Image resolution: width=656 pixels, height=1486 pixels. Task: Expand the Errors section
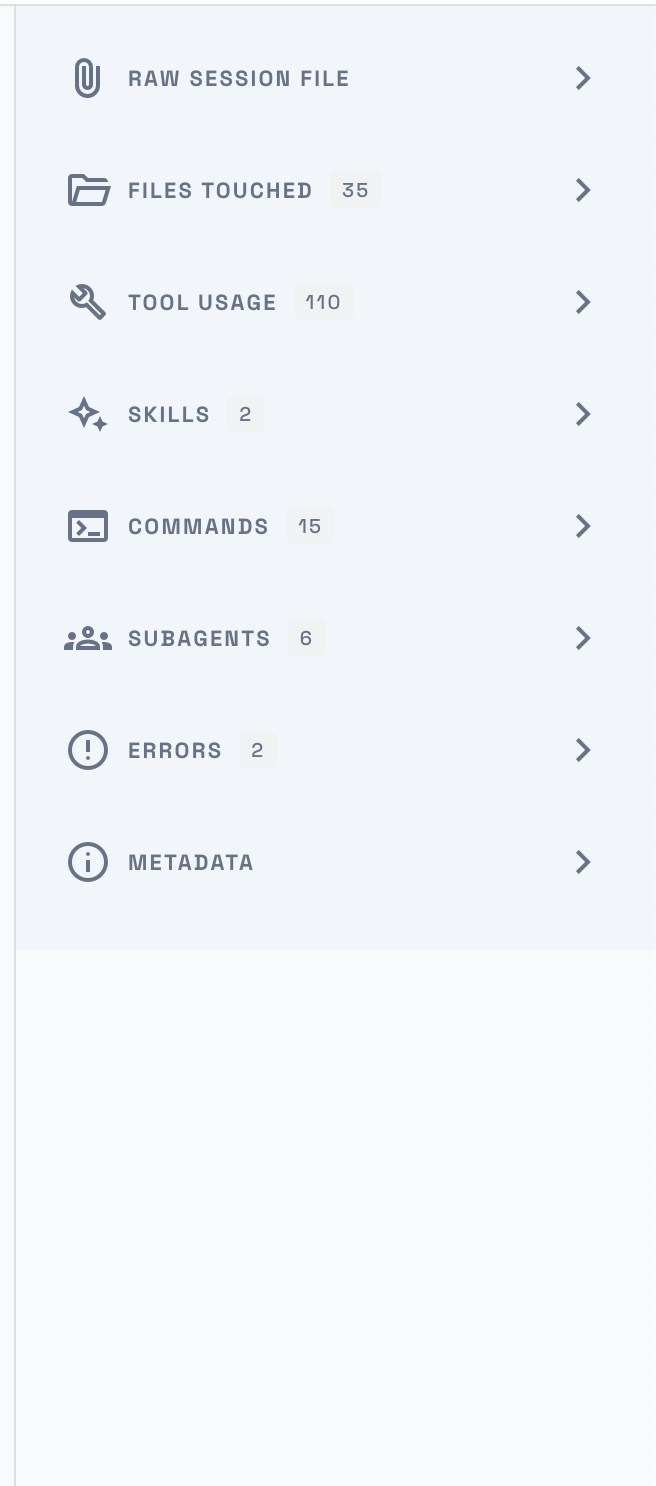click(583, 750)
